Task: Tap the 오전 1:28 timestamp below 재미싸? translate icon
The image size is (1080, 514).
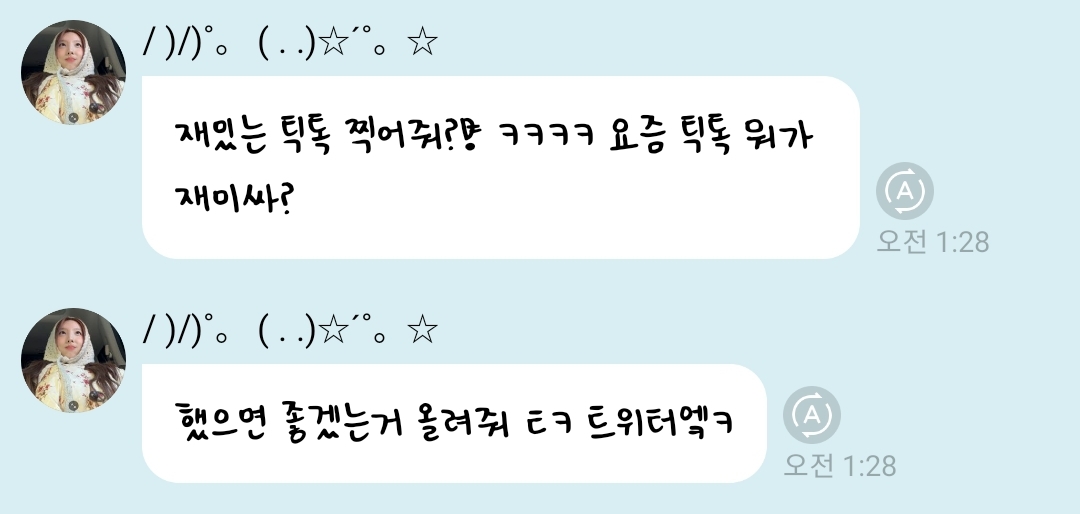Action: tap(933, 242)
